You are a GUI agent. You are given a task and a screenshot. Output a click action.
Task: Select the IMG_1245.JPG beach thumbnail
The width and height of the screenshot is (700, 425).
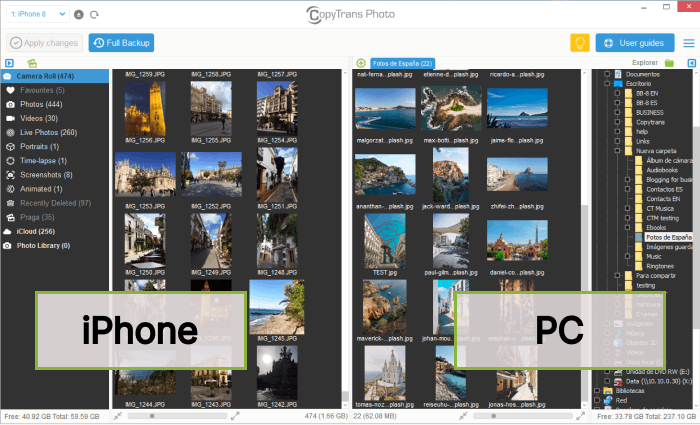pyautogui.click(x=277, y=307)
